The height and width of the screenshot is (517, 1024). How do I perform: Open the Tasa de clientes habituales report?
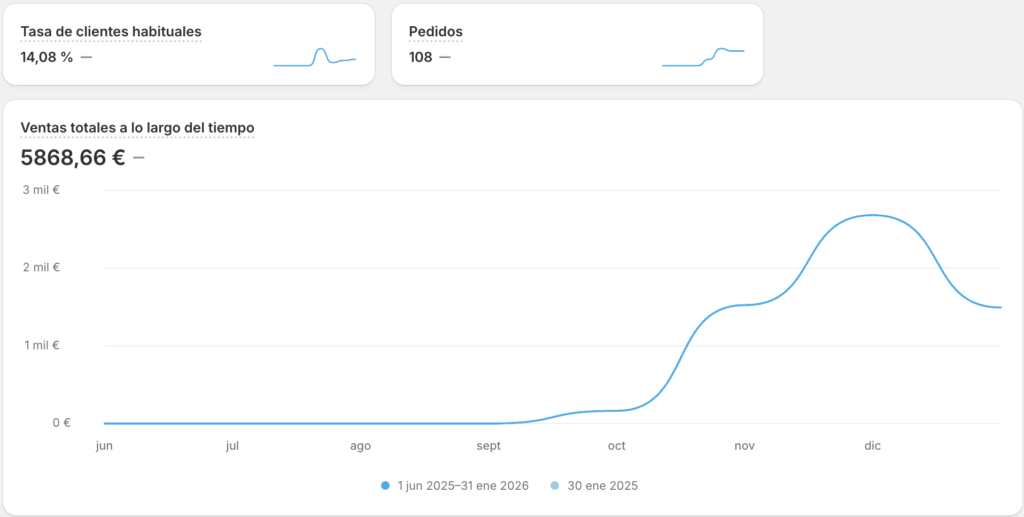click(111, 32)
